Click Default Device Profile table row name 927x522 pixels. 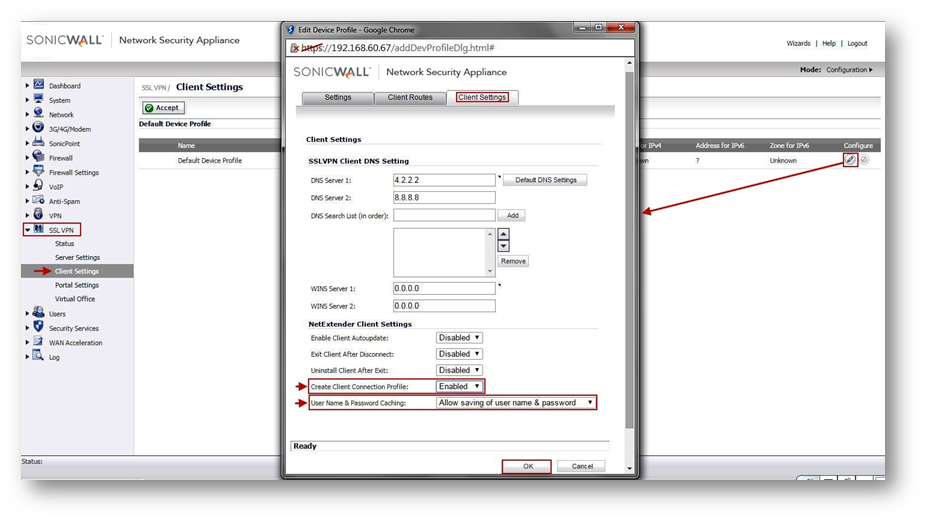tap(209, 161)
